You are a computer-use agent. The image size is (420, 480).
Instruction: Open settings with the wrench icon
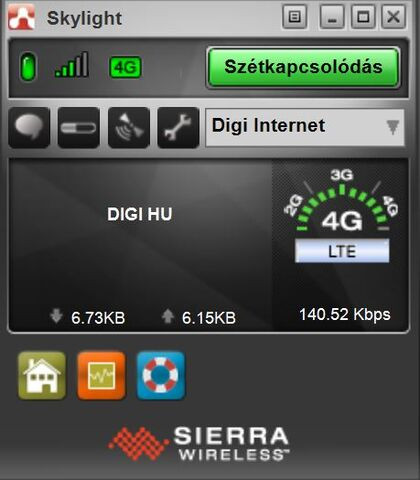point(178,127)
